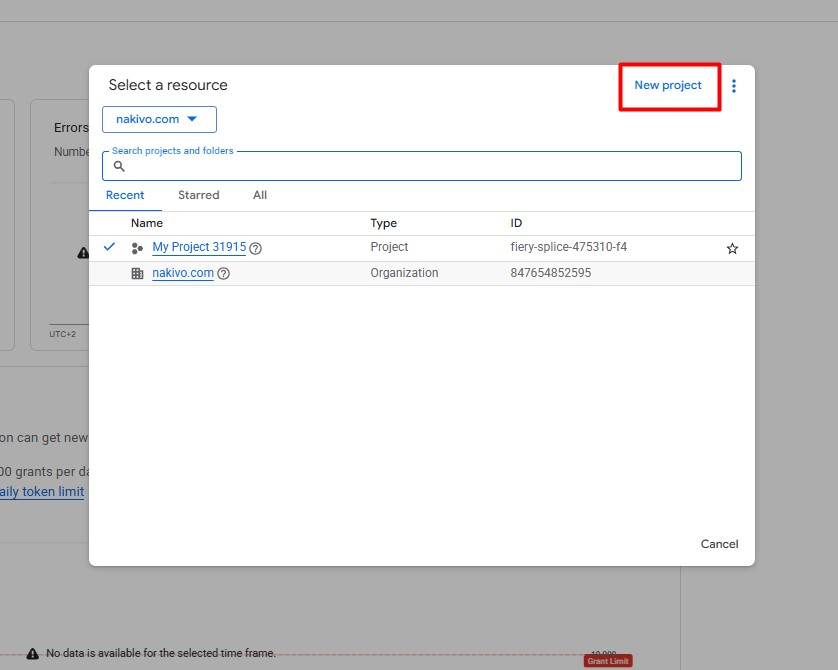Open the three-dot more options menu
Viewport: 838px width, 670px height.
(734, 86)
